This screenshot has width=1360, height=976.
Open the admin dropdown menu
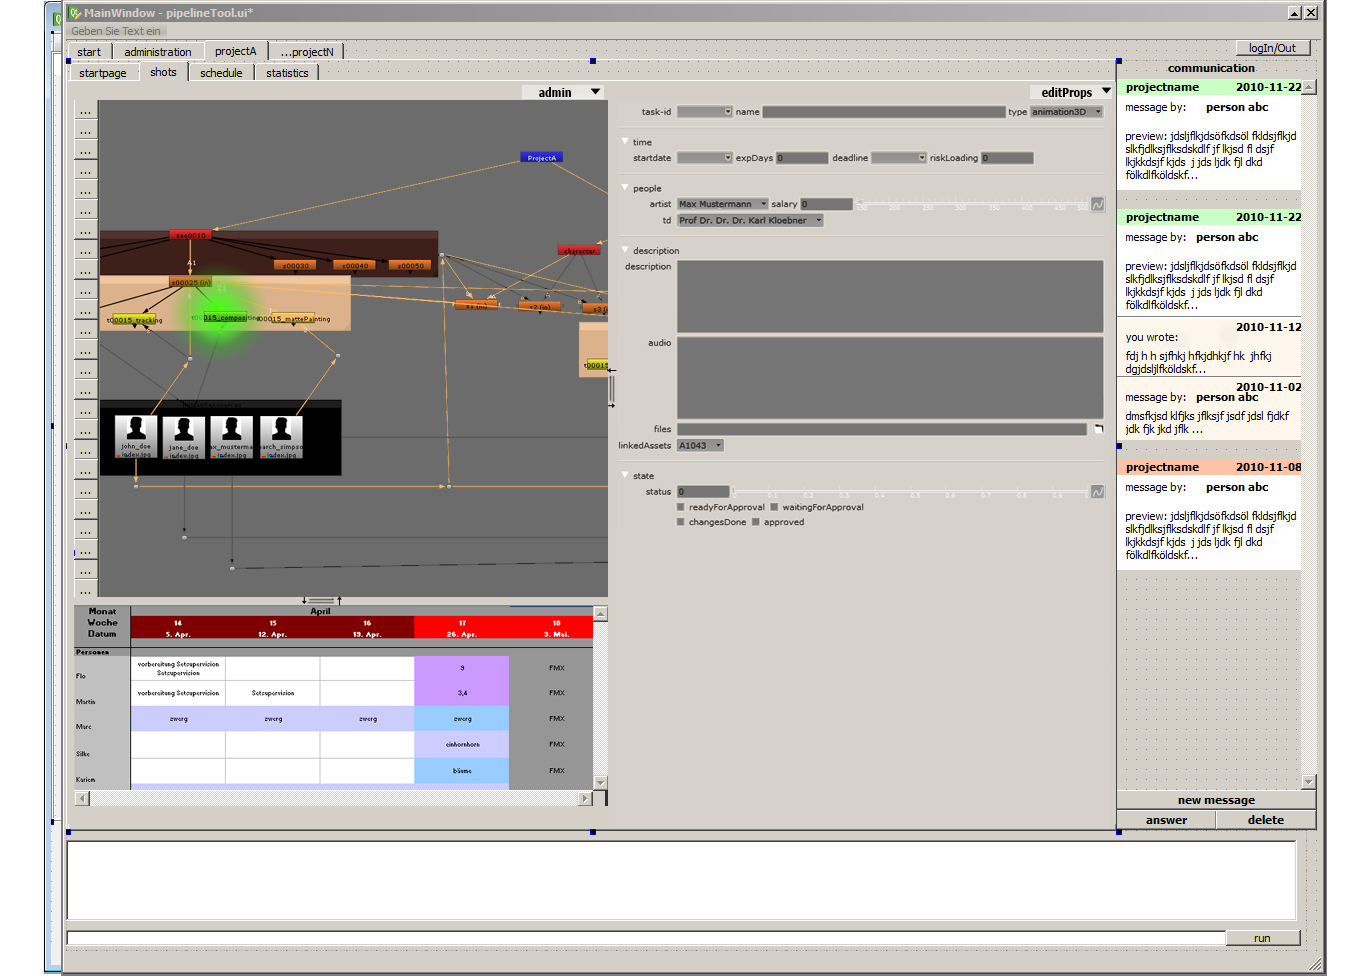[x=563, y=92]
